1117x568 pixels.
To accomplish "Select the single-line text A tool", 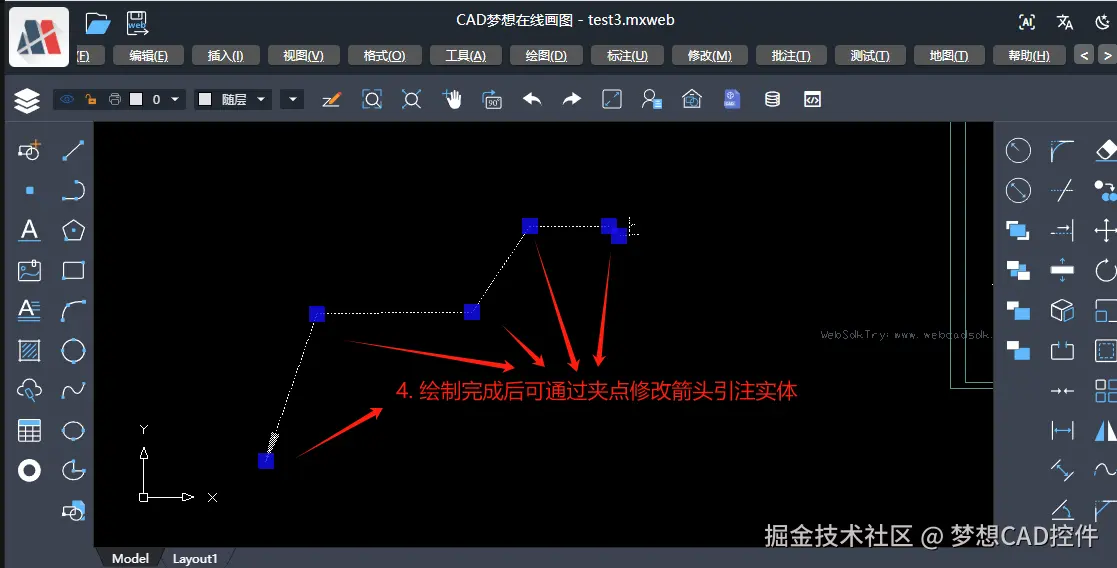I will (x=29, y=230).
